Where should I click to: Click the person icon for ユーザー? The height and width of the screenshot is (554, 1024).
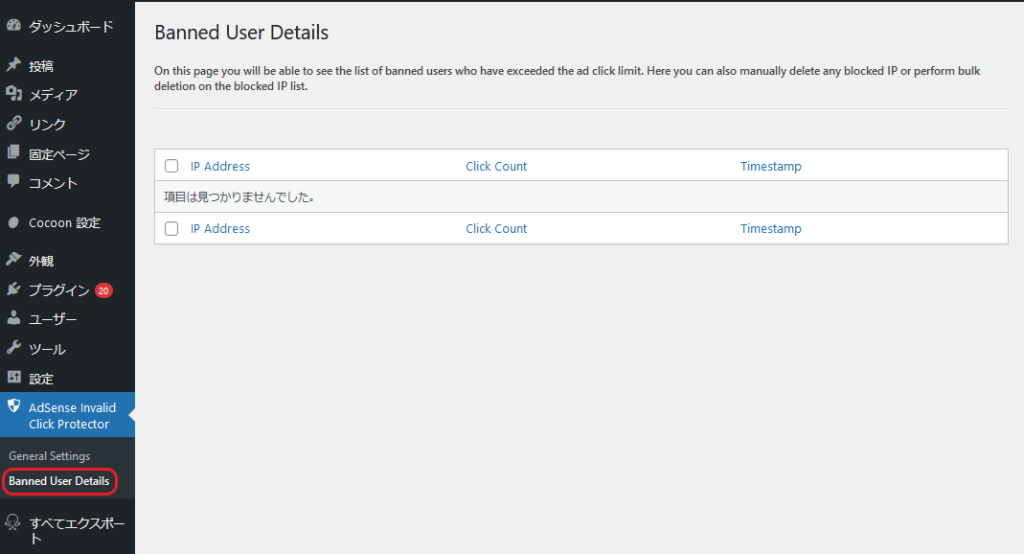(14, 319)
